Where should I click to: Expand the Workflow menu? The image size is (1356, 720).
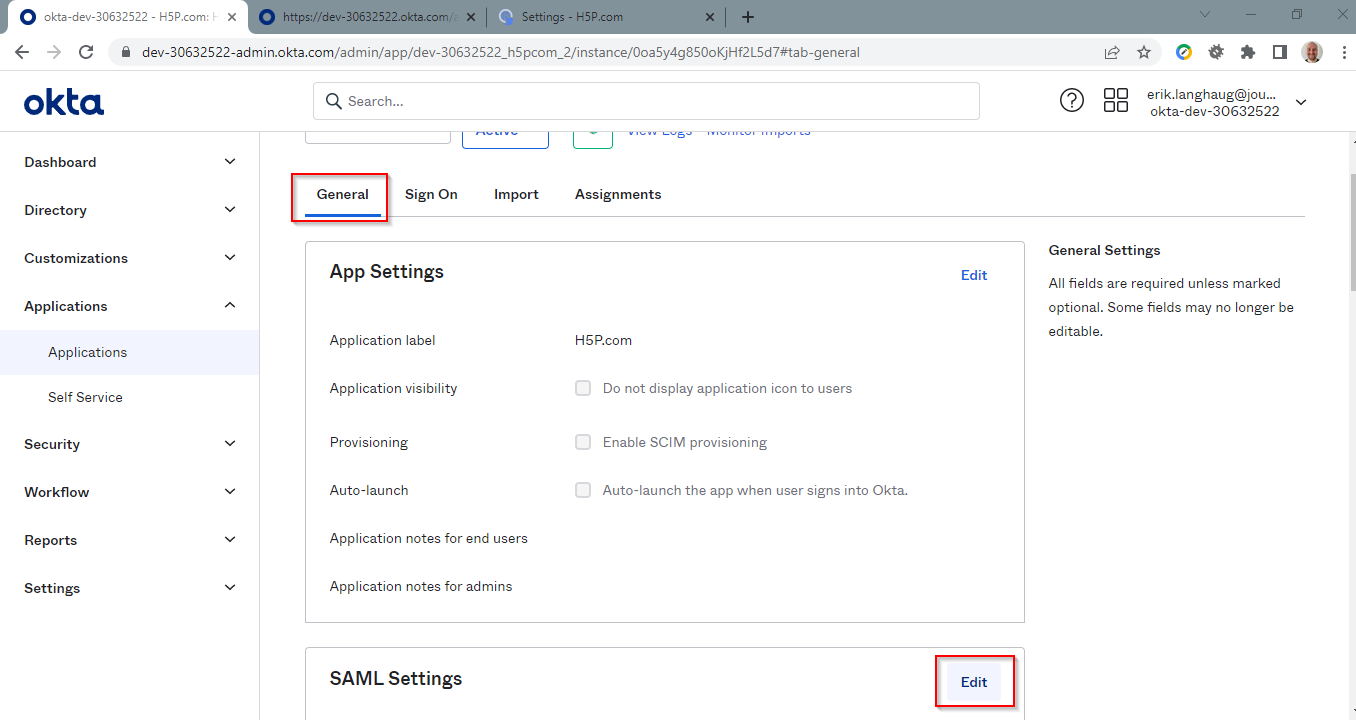[x=129, y=492]
